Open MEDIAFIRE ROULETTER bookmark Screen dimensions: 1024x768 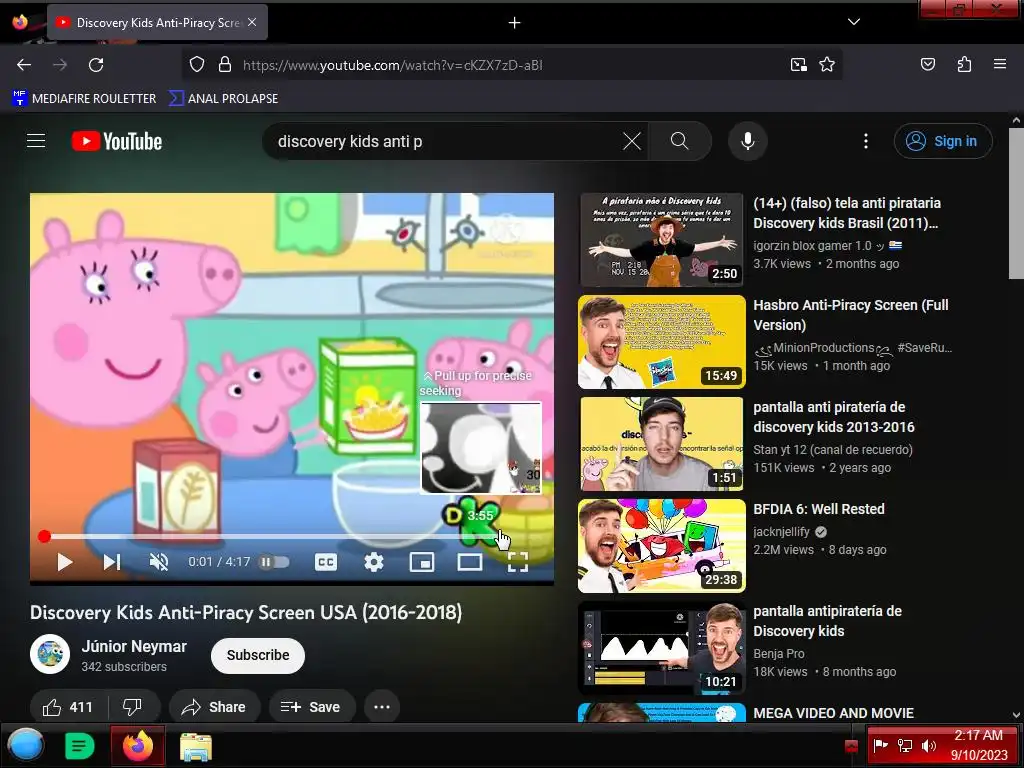(85, 99)
